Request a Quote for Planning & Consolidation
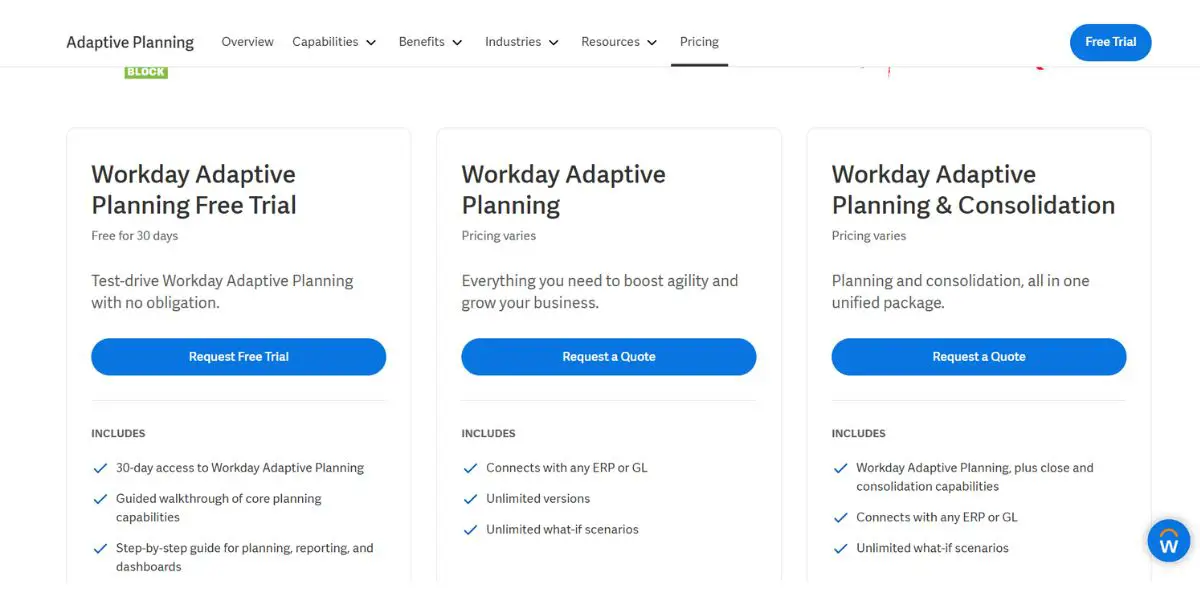The width and height of the screenshot is (1200, 600). 978,357
